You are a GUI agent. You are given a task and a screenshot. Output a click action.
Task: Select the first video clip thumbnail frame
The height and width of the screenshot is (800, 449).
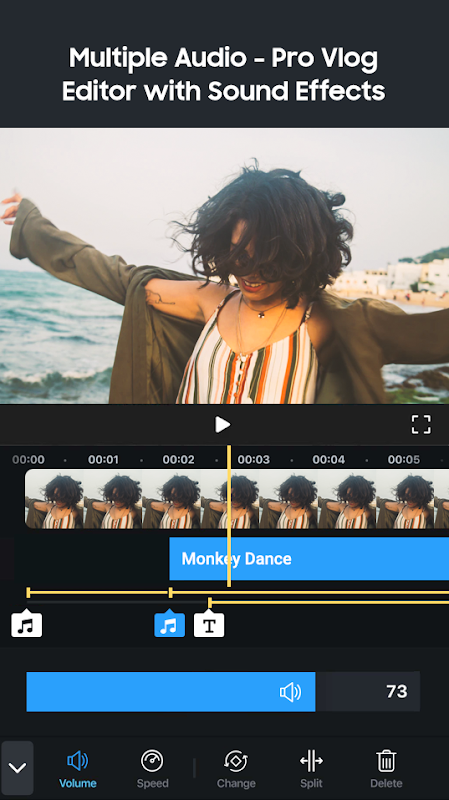(55, 498)
